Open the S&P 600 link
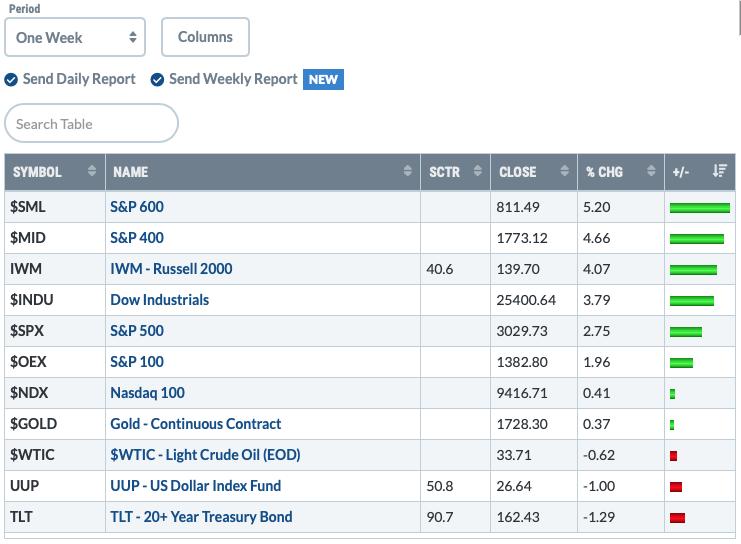Image resolution: width=741 pixels, height=544 pixels. coord(137,207)
